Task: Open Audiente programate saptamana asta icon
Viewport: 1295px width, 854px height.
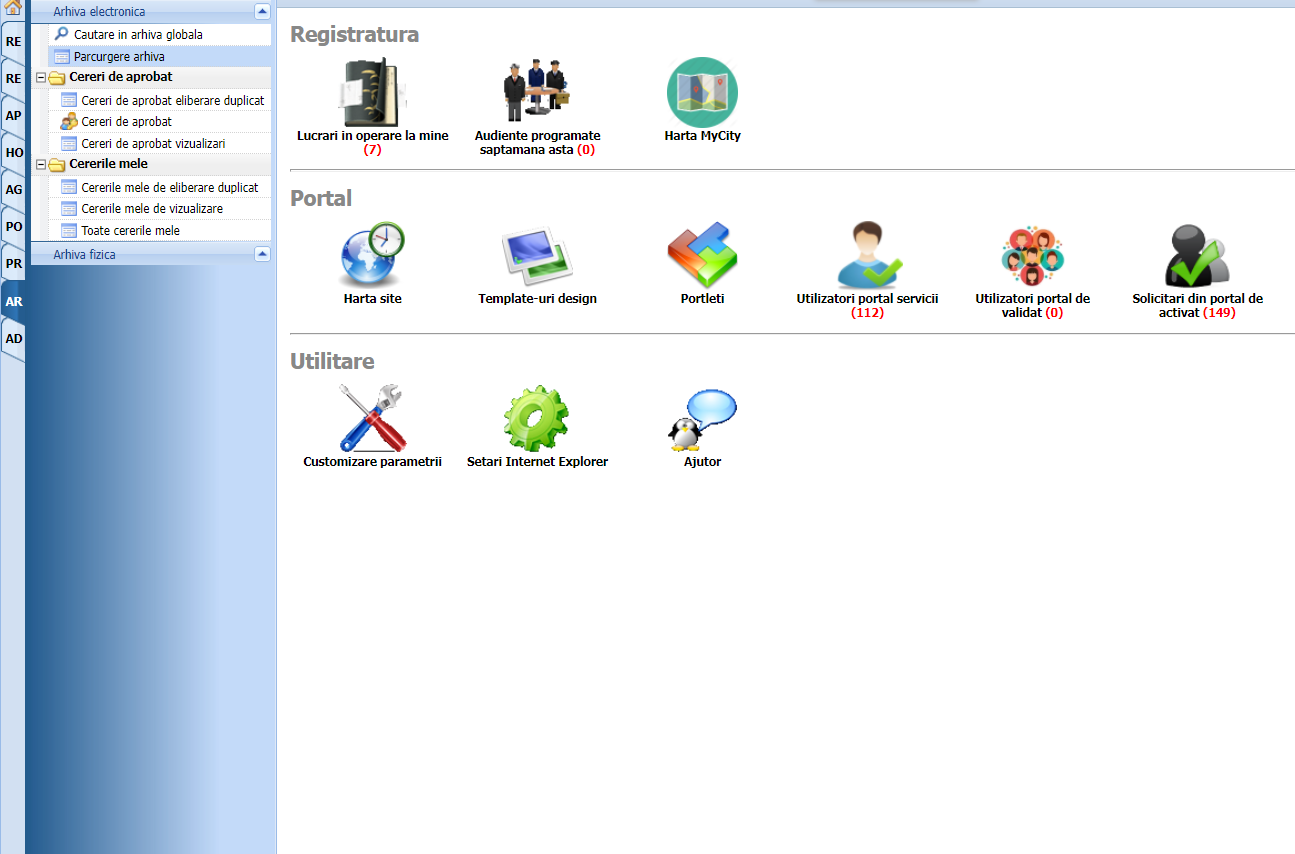Action: click(x=537, y=93)
